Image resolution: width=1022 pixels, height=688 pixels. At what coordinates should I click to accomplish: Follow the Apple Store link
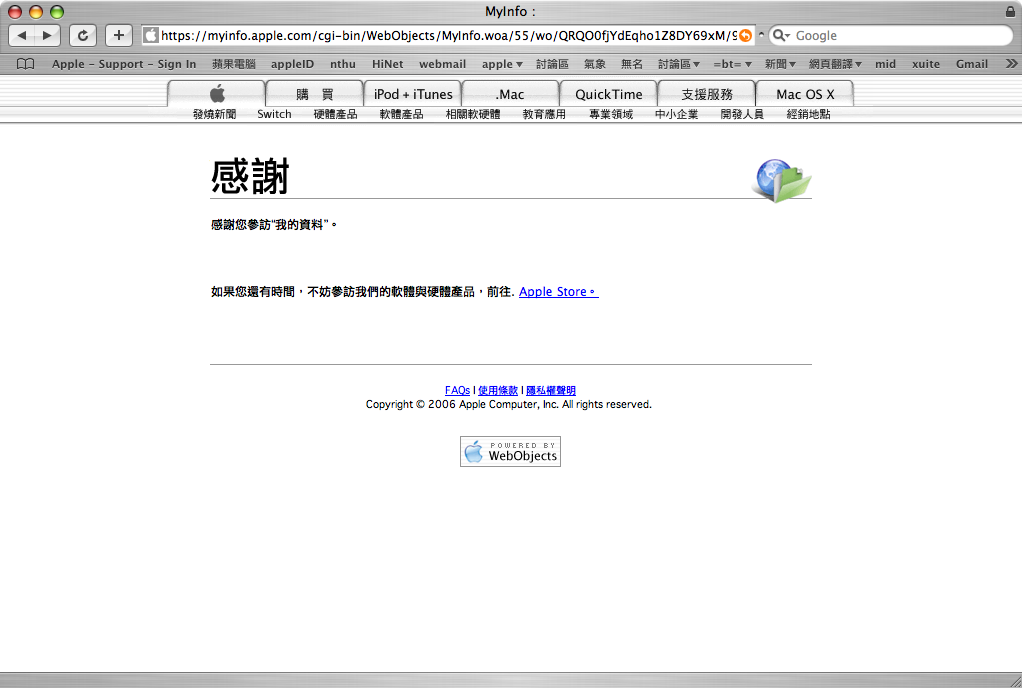tap(559, 292)
